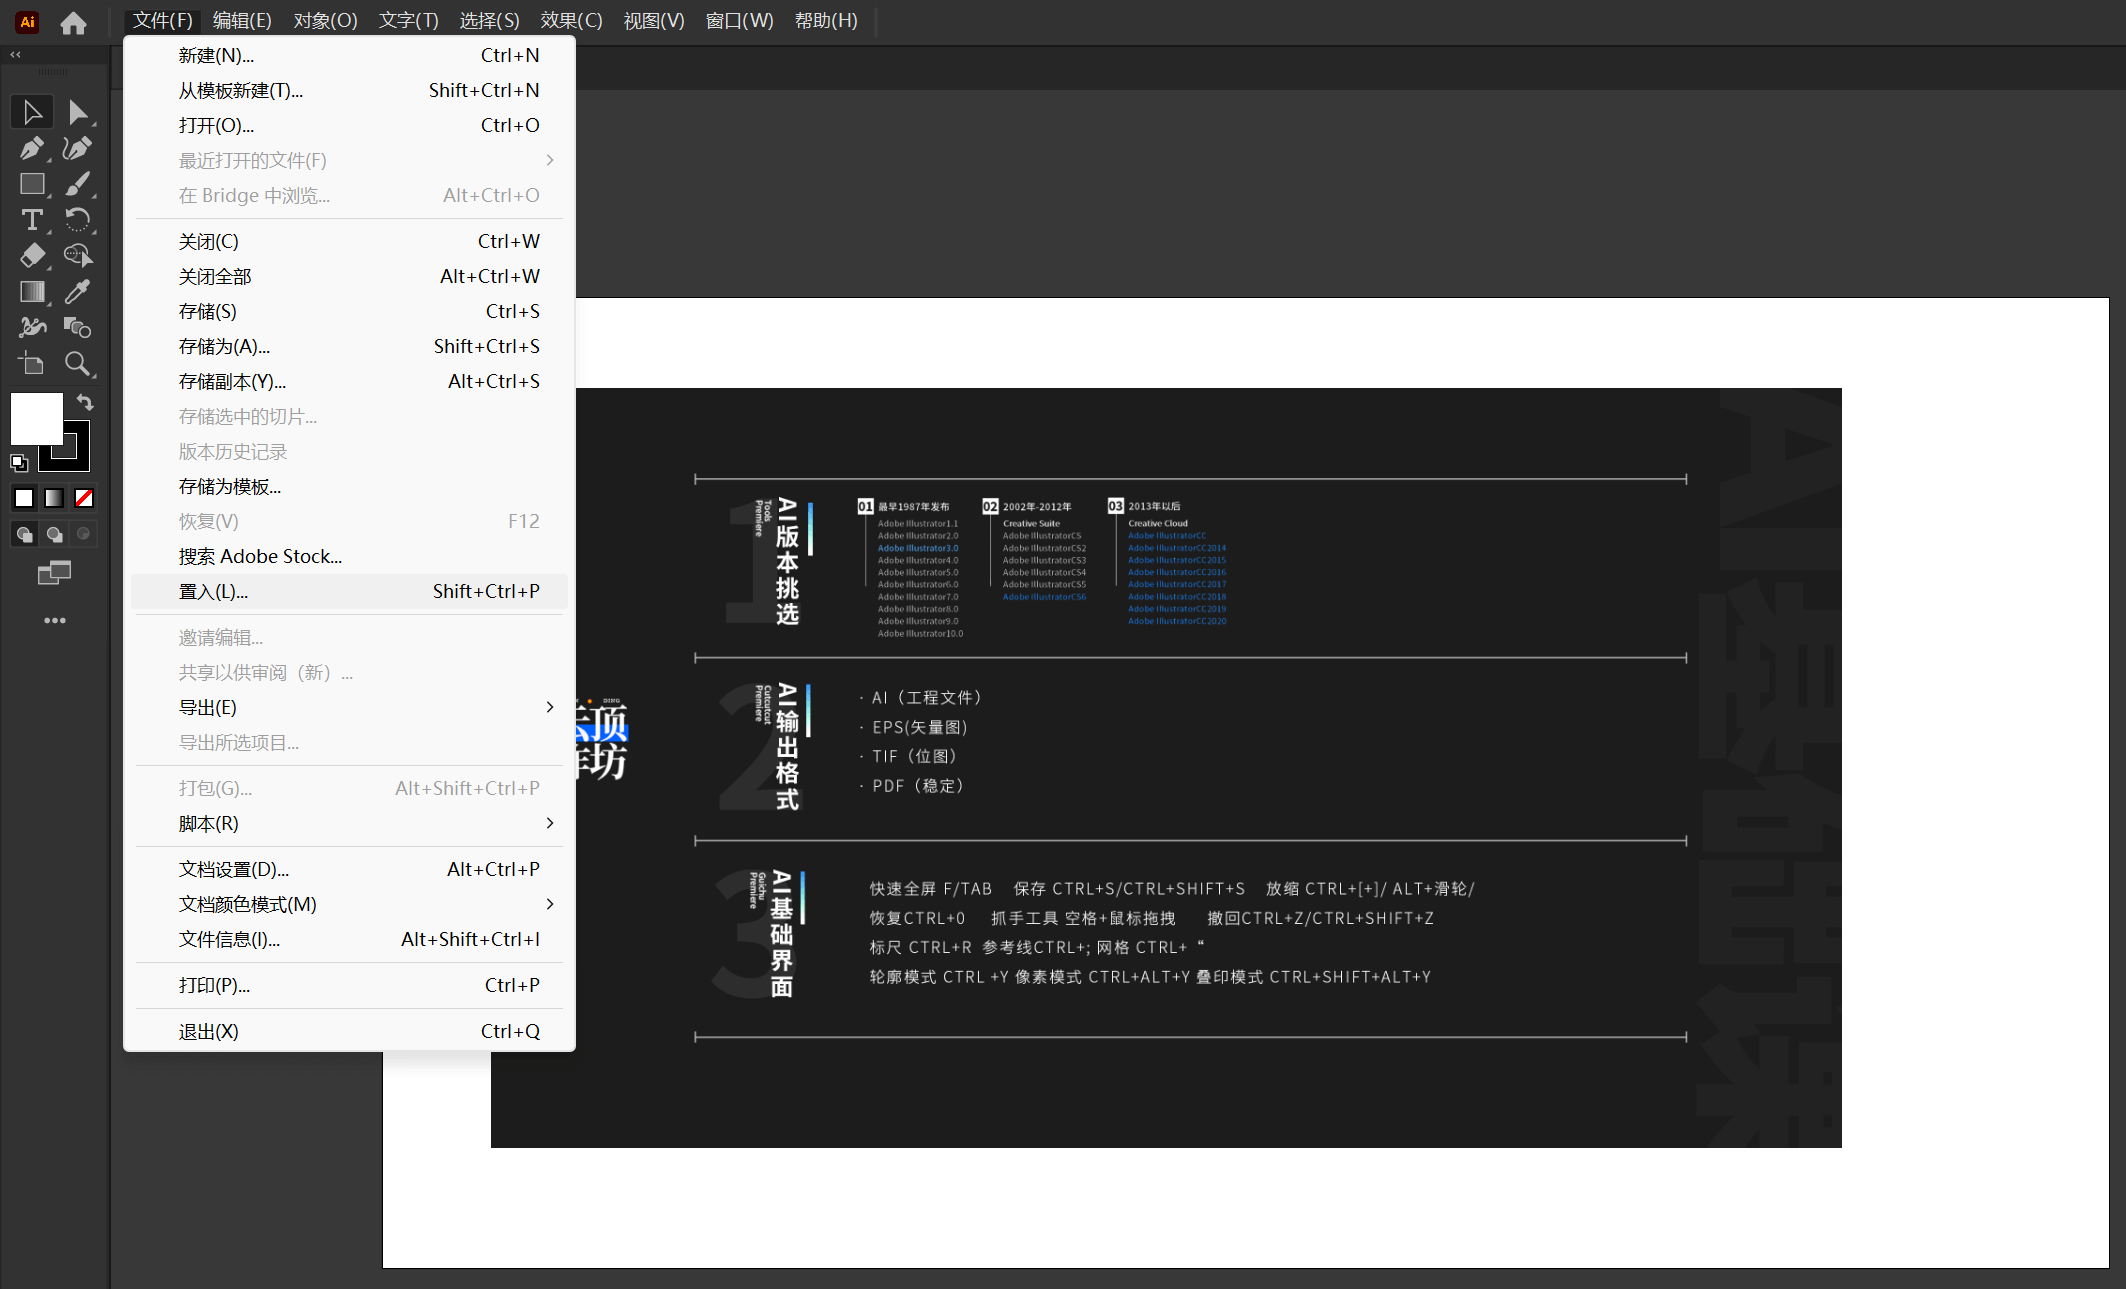The height and width of the screenshot is (1289, 2126).
Task: Choose the Eyedropper tool
Action: coord(77,292)
